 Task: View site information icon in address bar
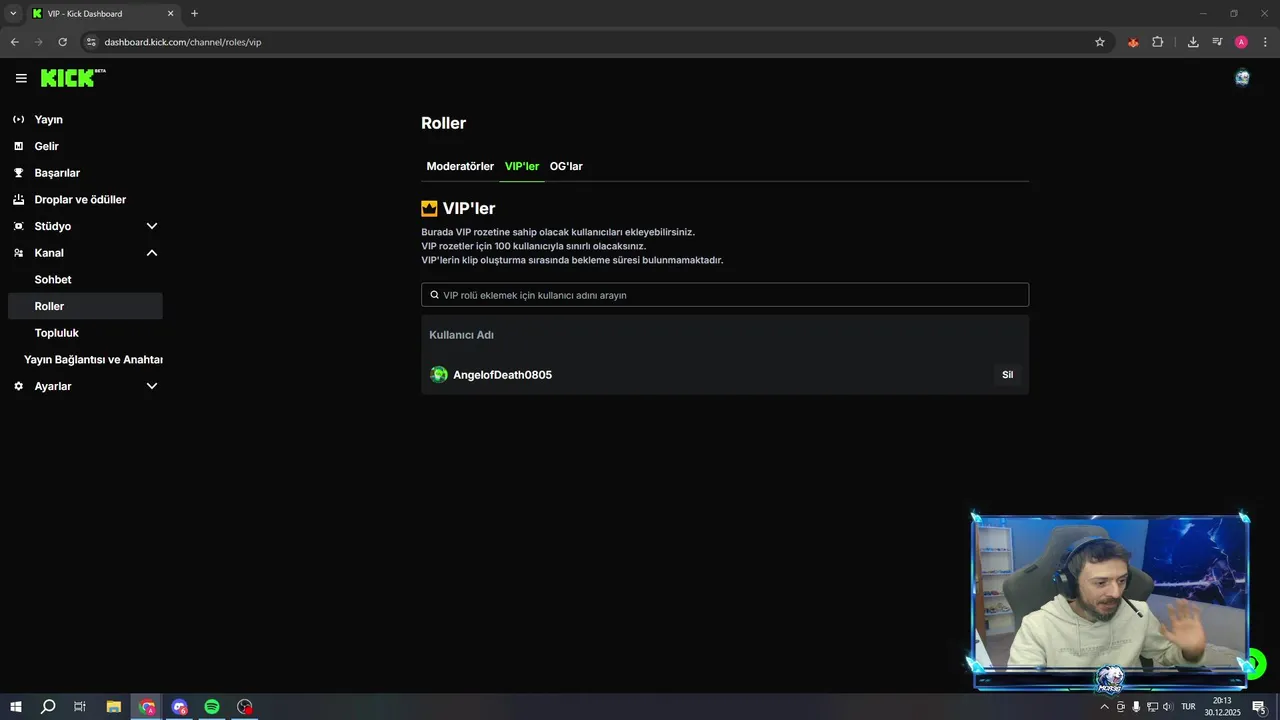[x=91, y=42]
